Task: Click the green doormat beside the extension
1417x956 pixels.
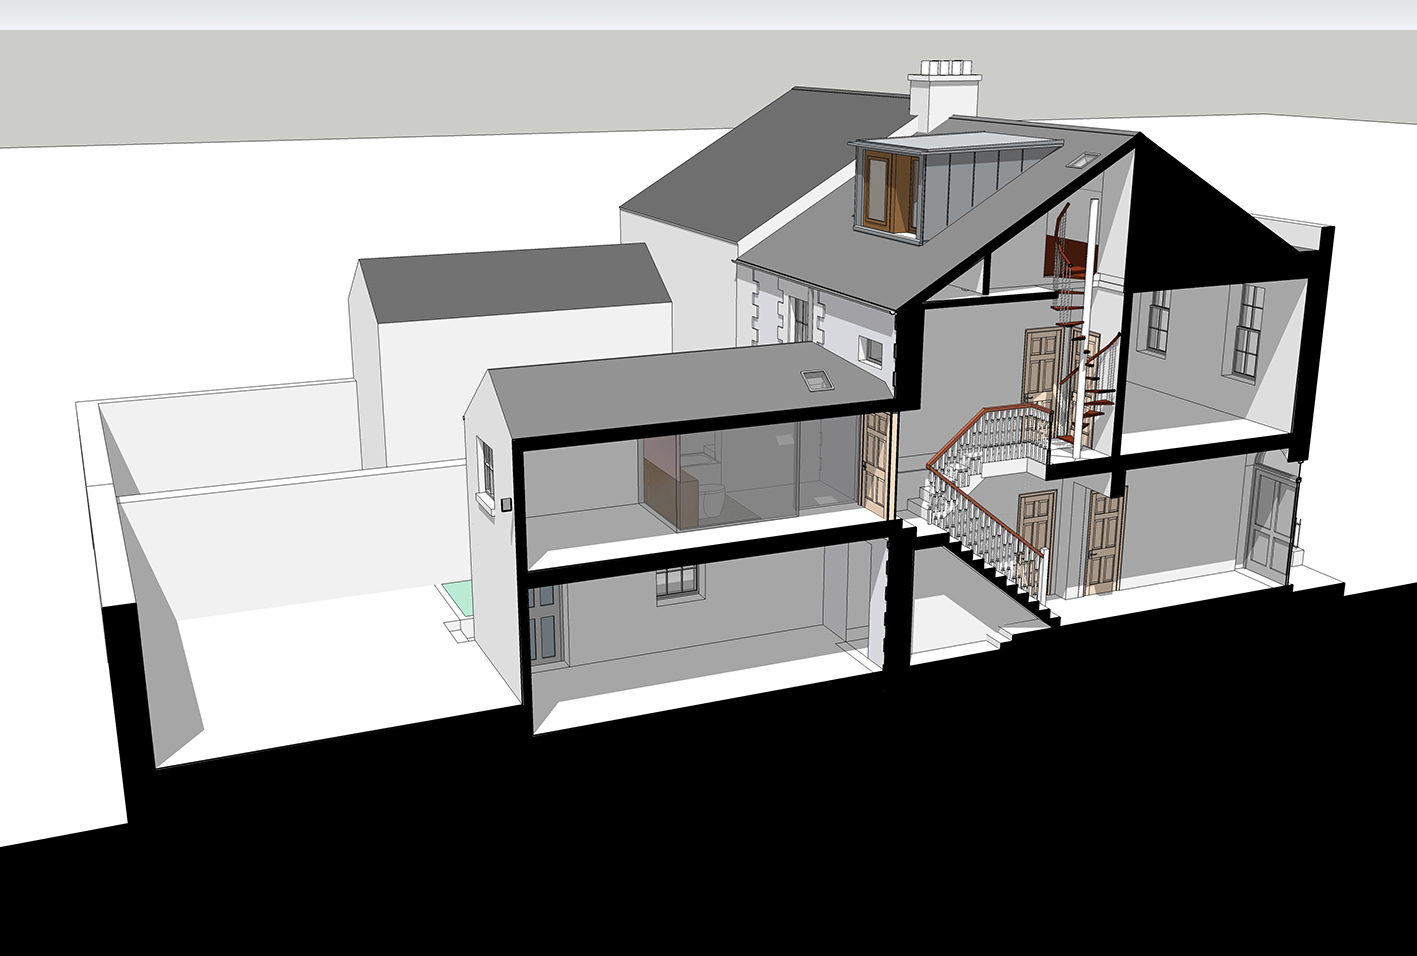Action: (x=455, y=597)
